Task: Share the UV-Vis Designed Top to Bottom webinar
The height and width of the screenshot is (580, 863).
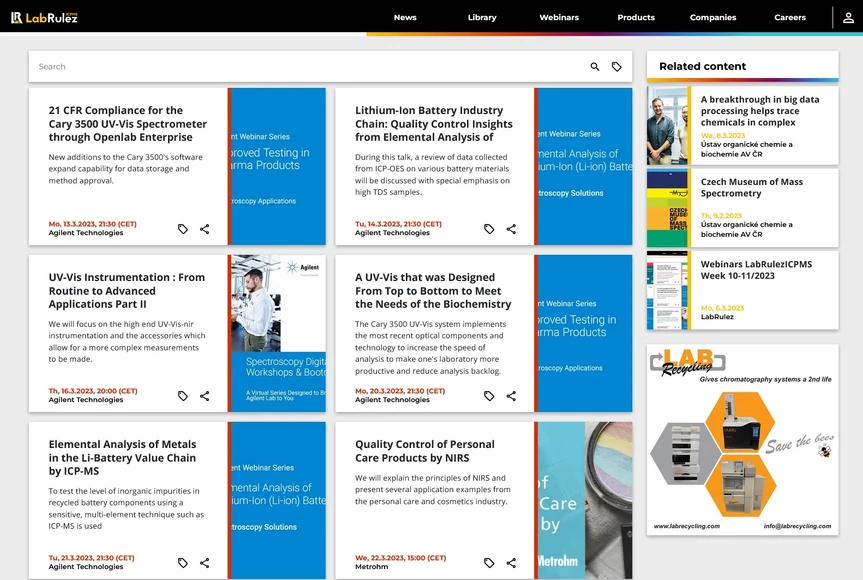Action: (511, 396)
